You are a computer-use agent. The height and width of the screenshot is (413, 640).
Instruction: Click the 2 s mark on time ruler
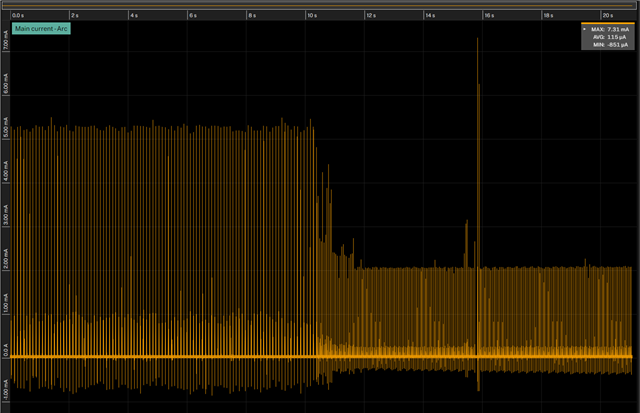(x=75, y=16)
